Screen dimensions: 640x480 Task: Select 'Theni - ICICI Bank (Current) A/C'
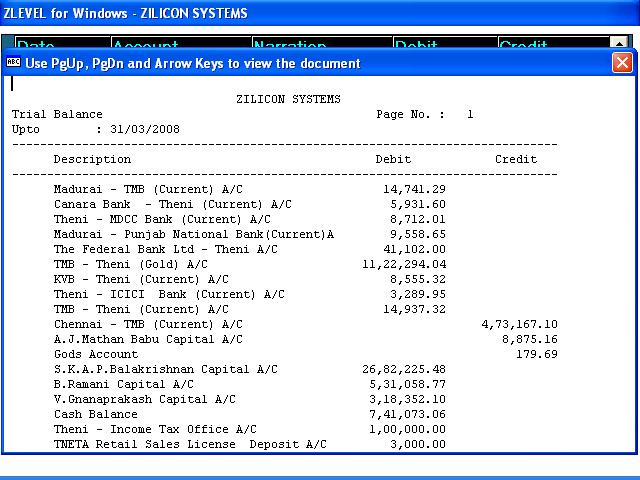point(169,294)
